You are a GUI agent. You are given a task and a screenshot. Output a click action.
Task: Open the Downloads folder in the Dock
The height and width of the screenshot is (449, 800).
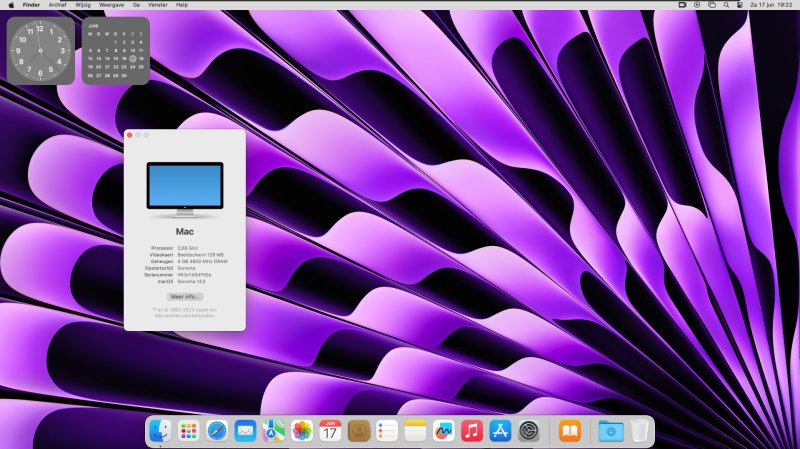[611, 431]
